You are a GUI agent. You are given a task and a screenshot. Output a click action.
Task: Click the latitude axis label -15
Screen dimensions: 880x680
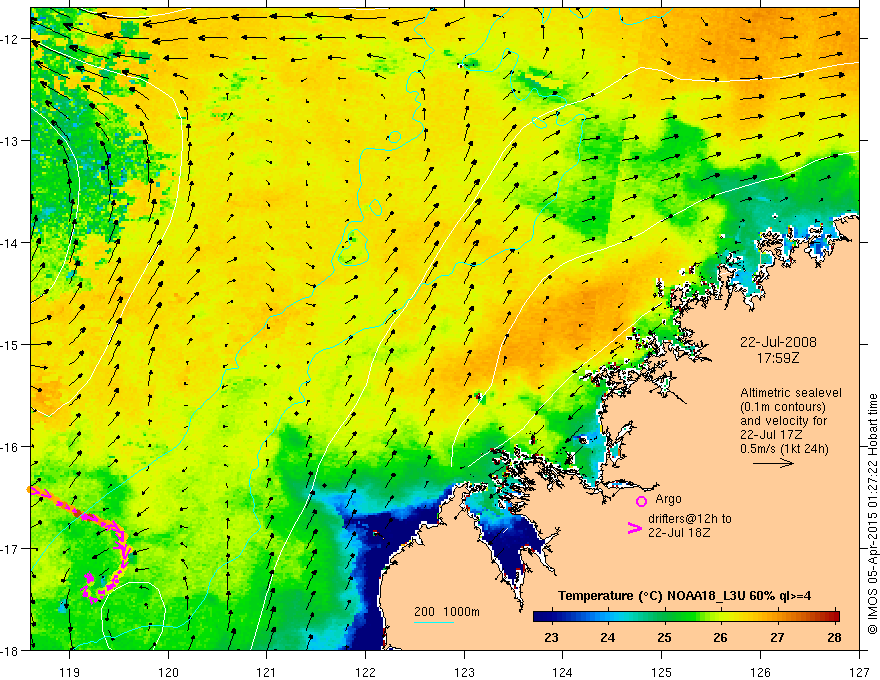(x=11, y=344)
